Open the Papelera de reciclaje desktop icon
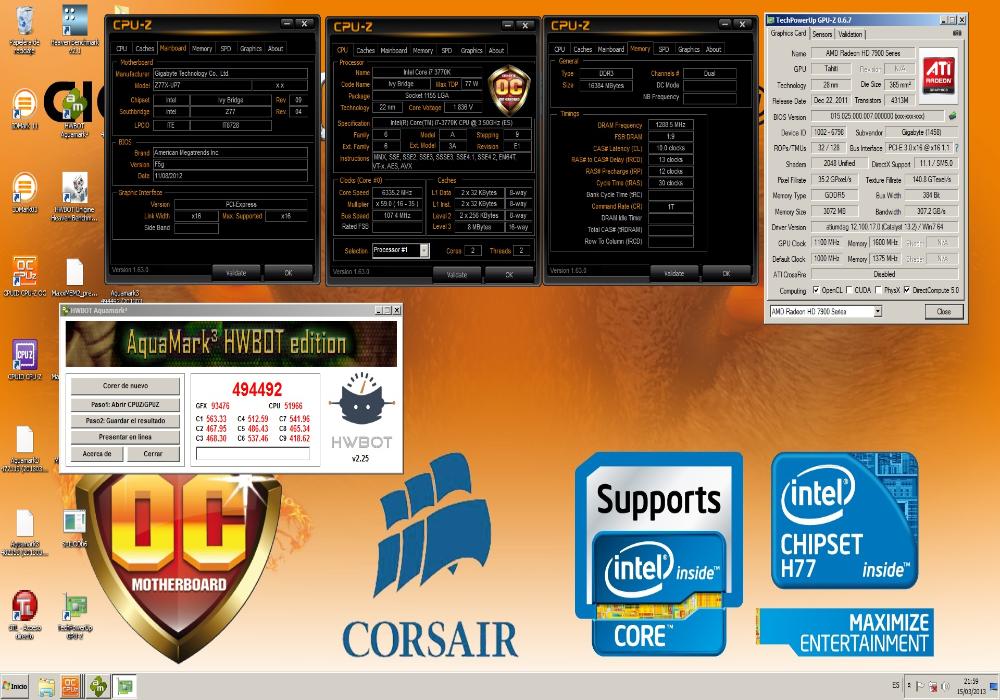This screenshot has height=700, width=1000. click(24, 29)
